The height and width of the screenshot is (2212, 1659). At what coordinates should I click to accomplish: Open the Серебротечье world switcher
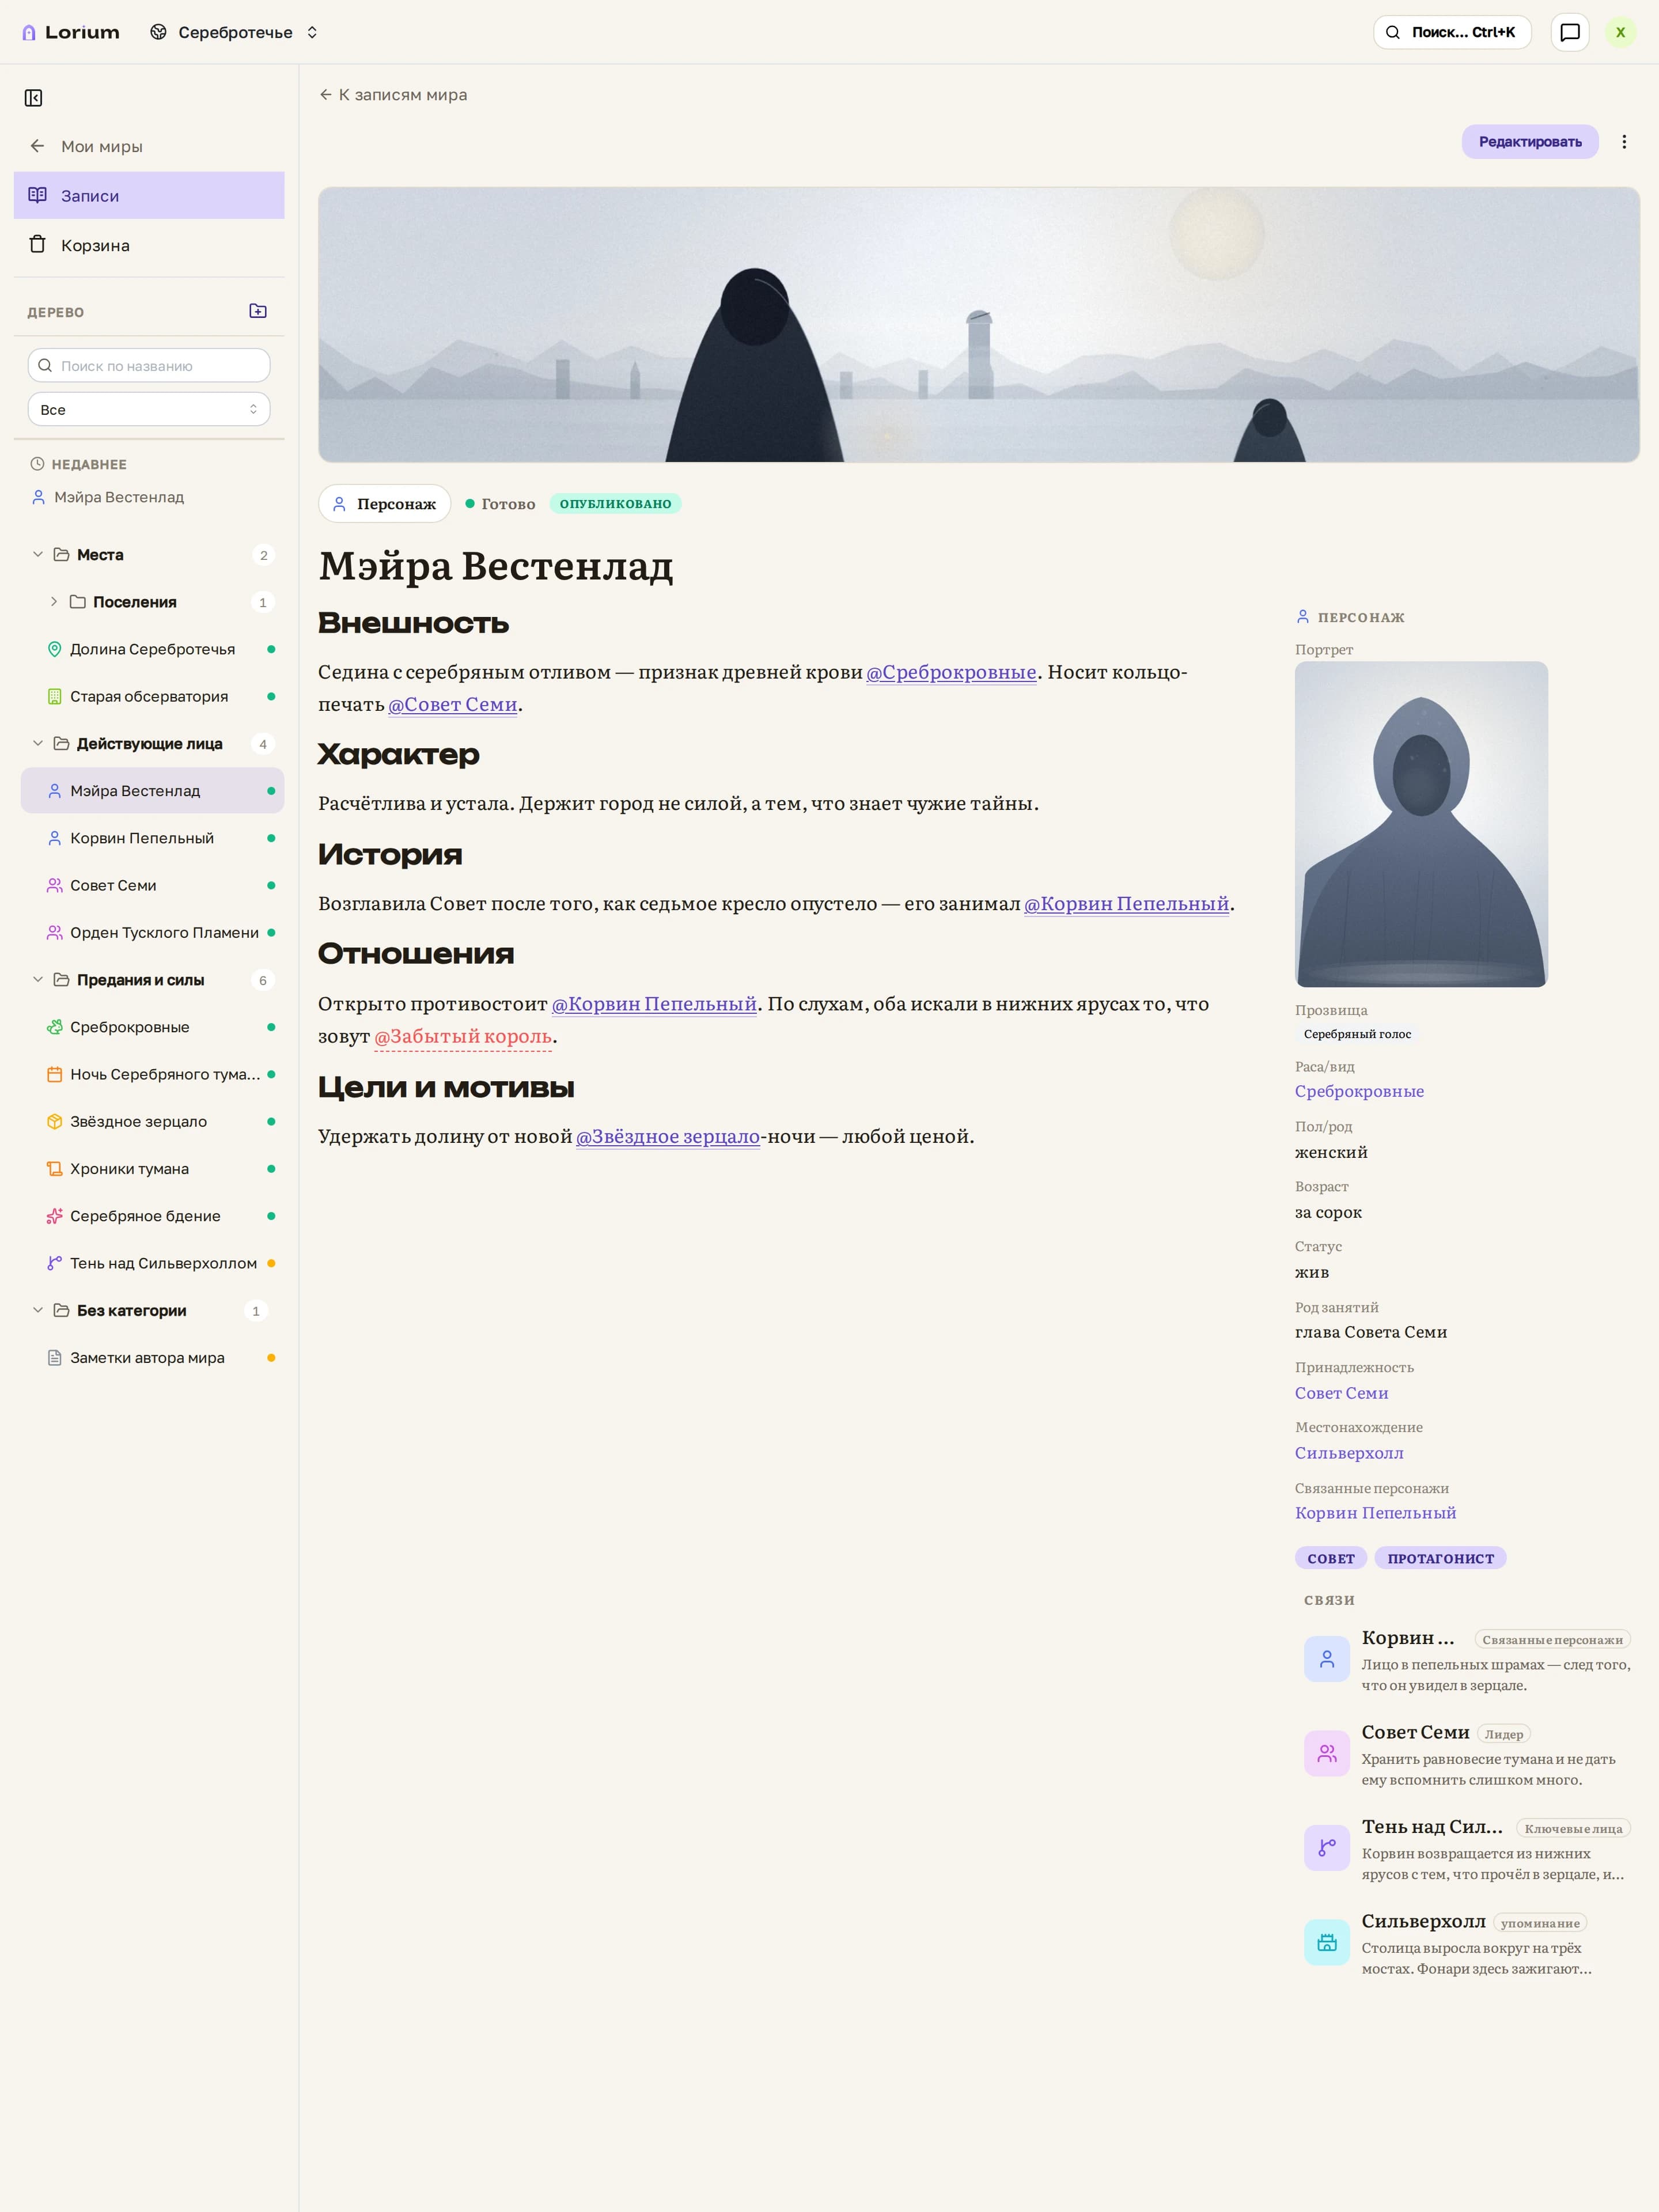point(234,33)
